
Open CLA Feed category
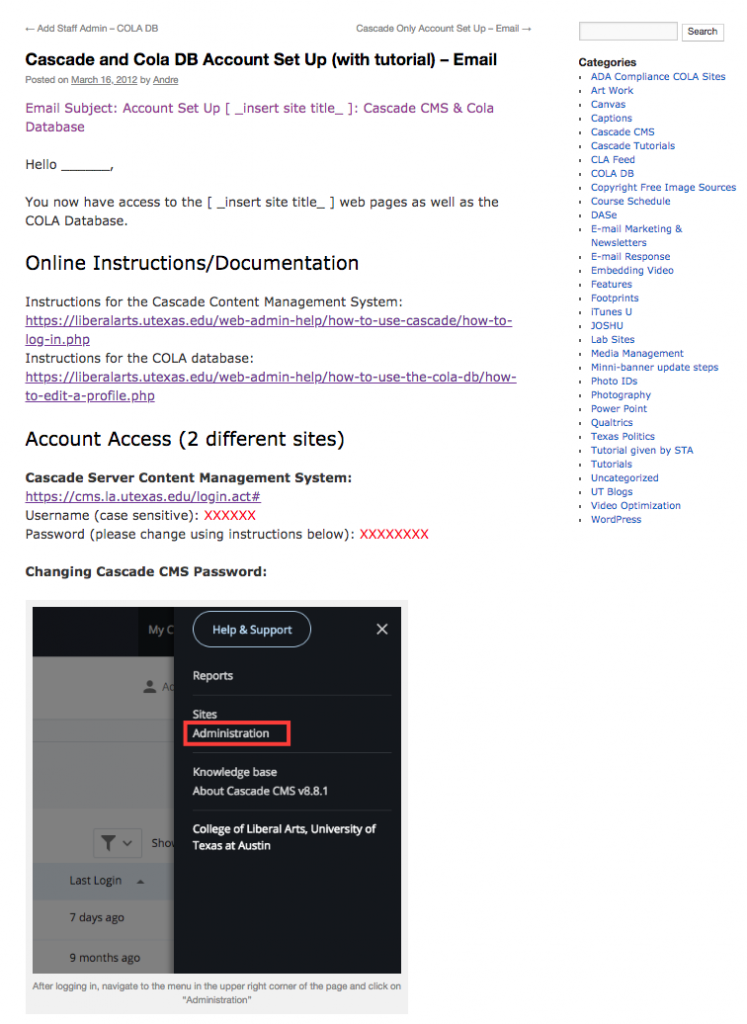[x=612, y=159]
